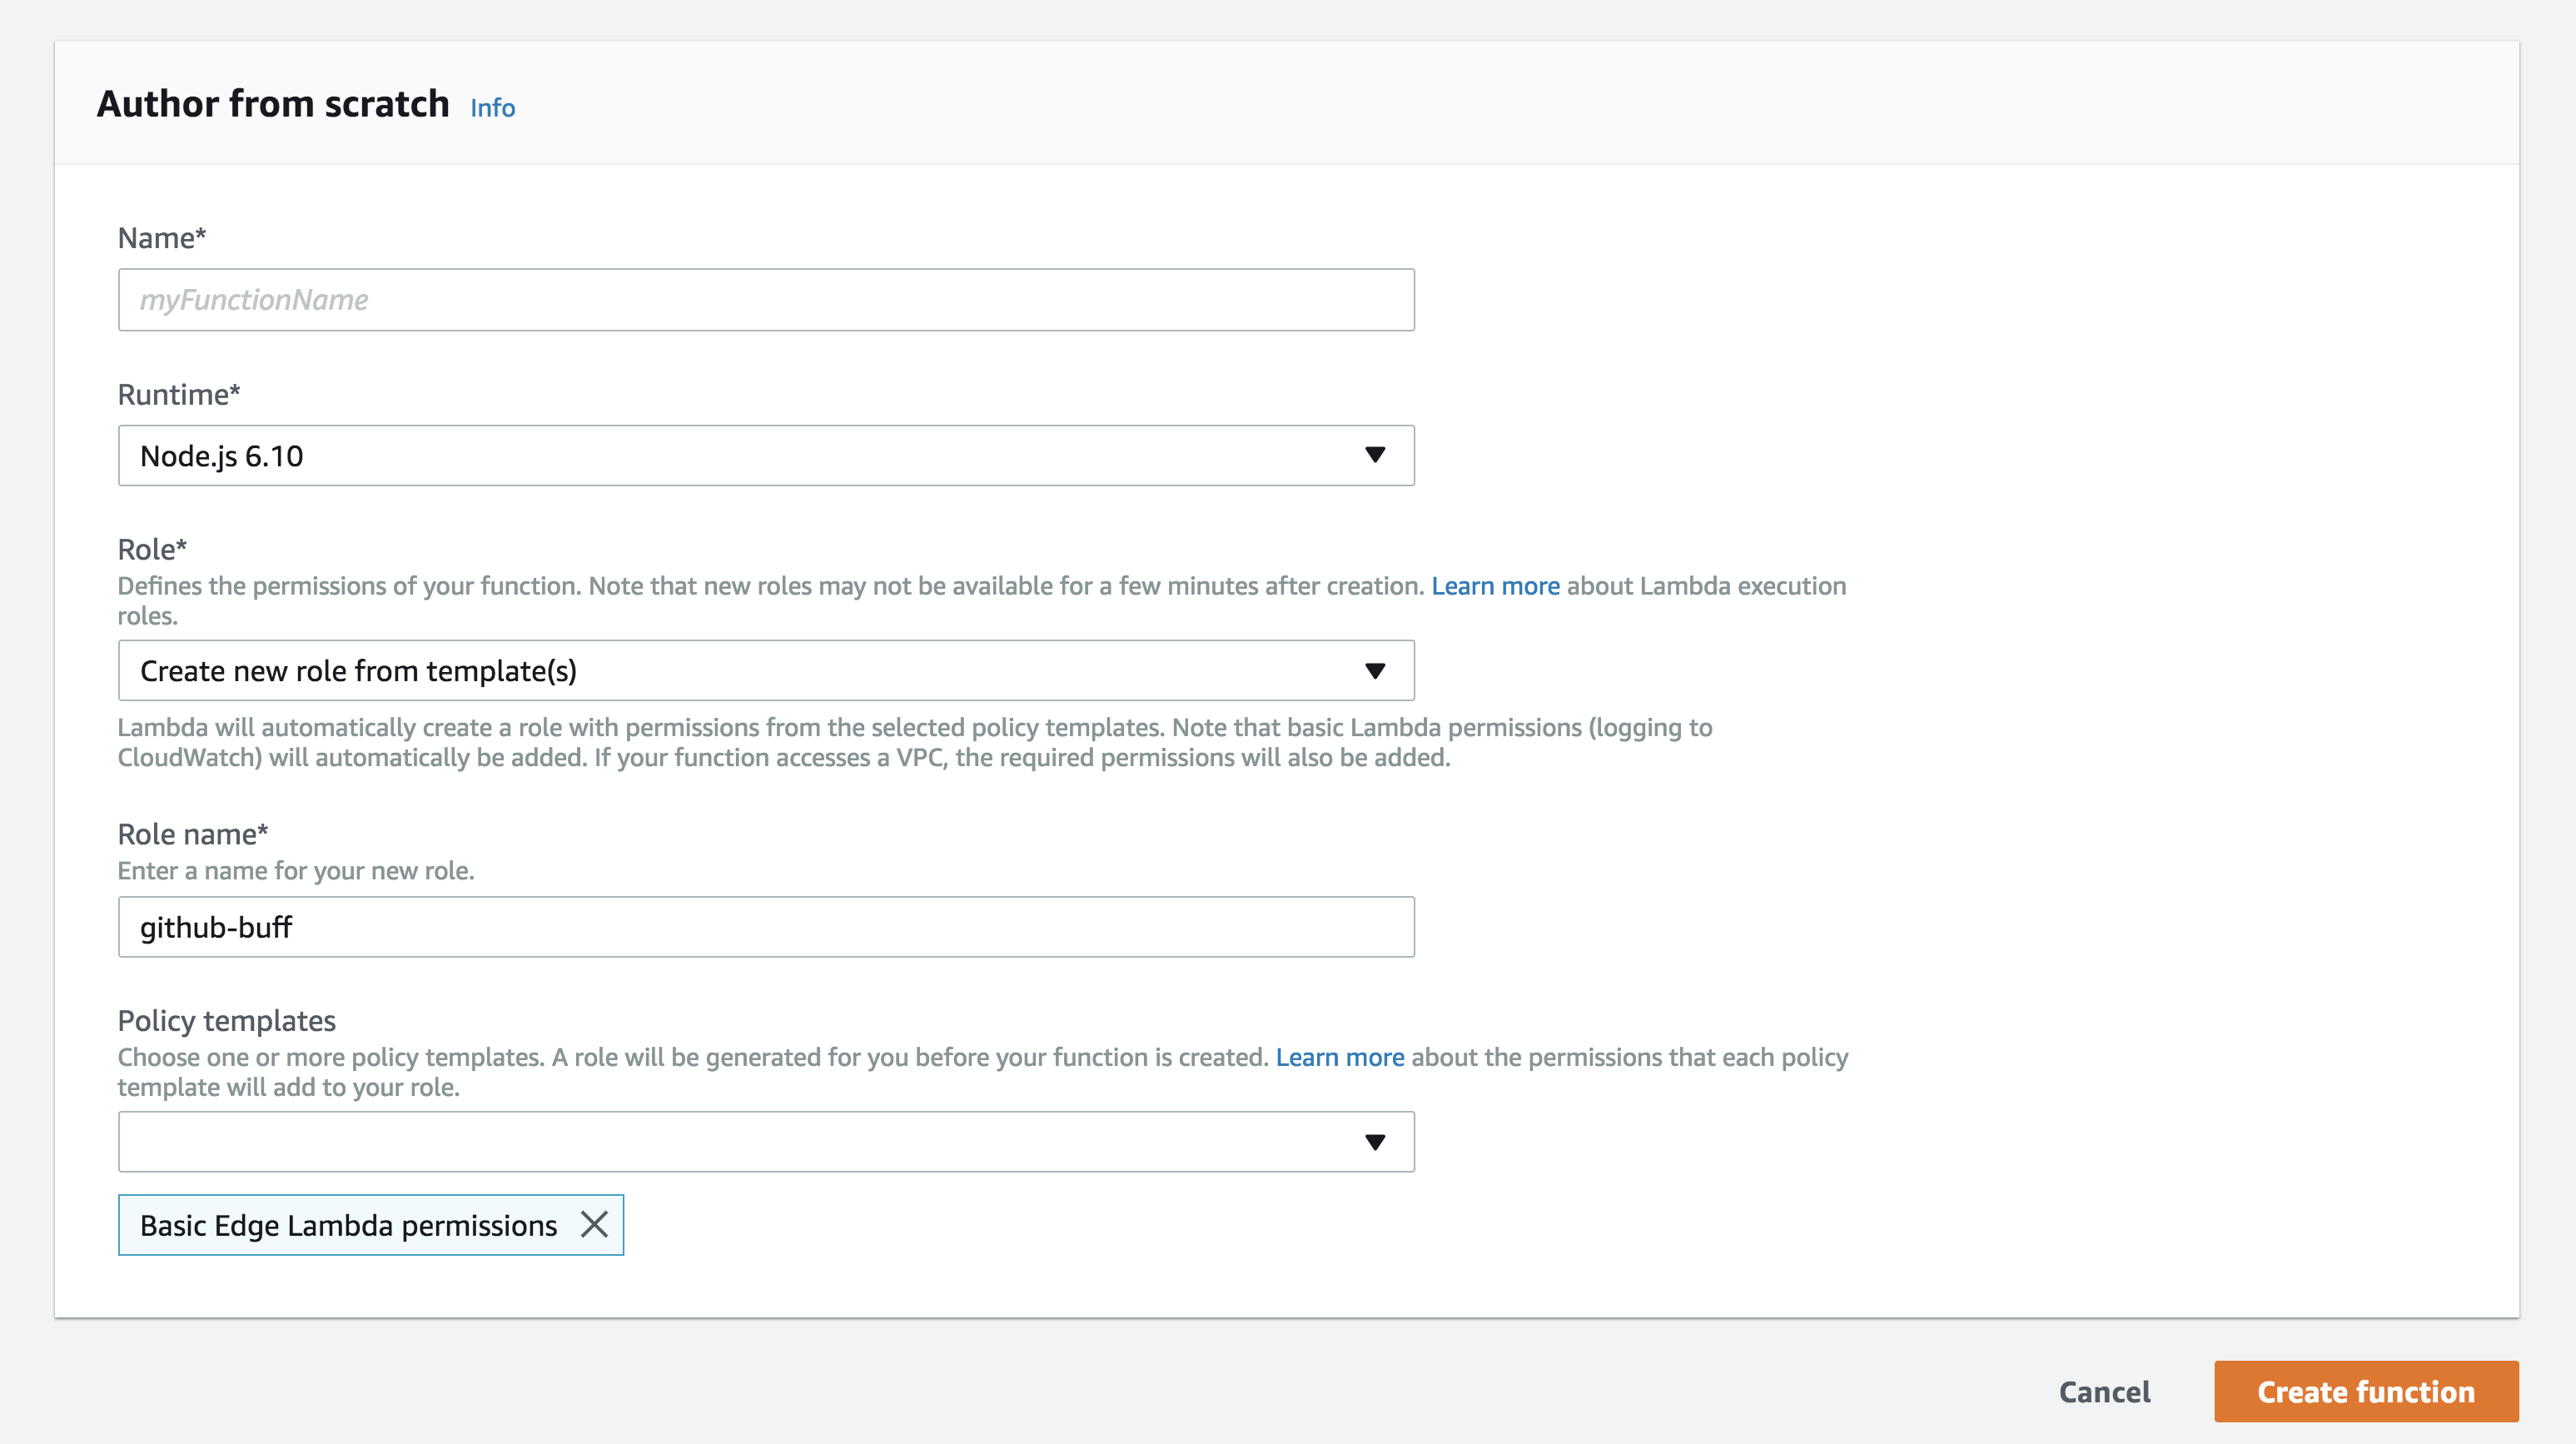This screenshot has height=1444, width=2576.
Task: Remove the Basic Edge Lambda permissions tag
Action: [x=594, y=1224]
